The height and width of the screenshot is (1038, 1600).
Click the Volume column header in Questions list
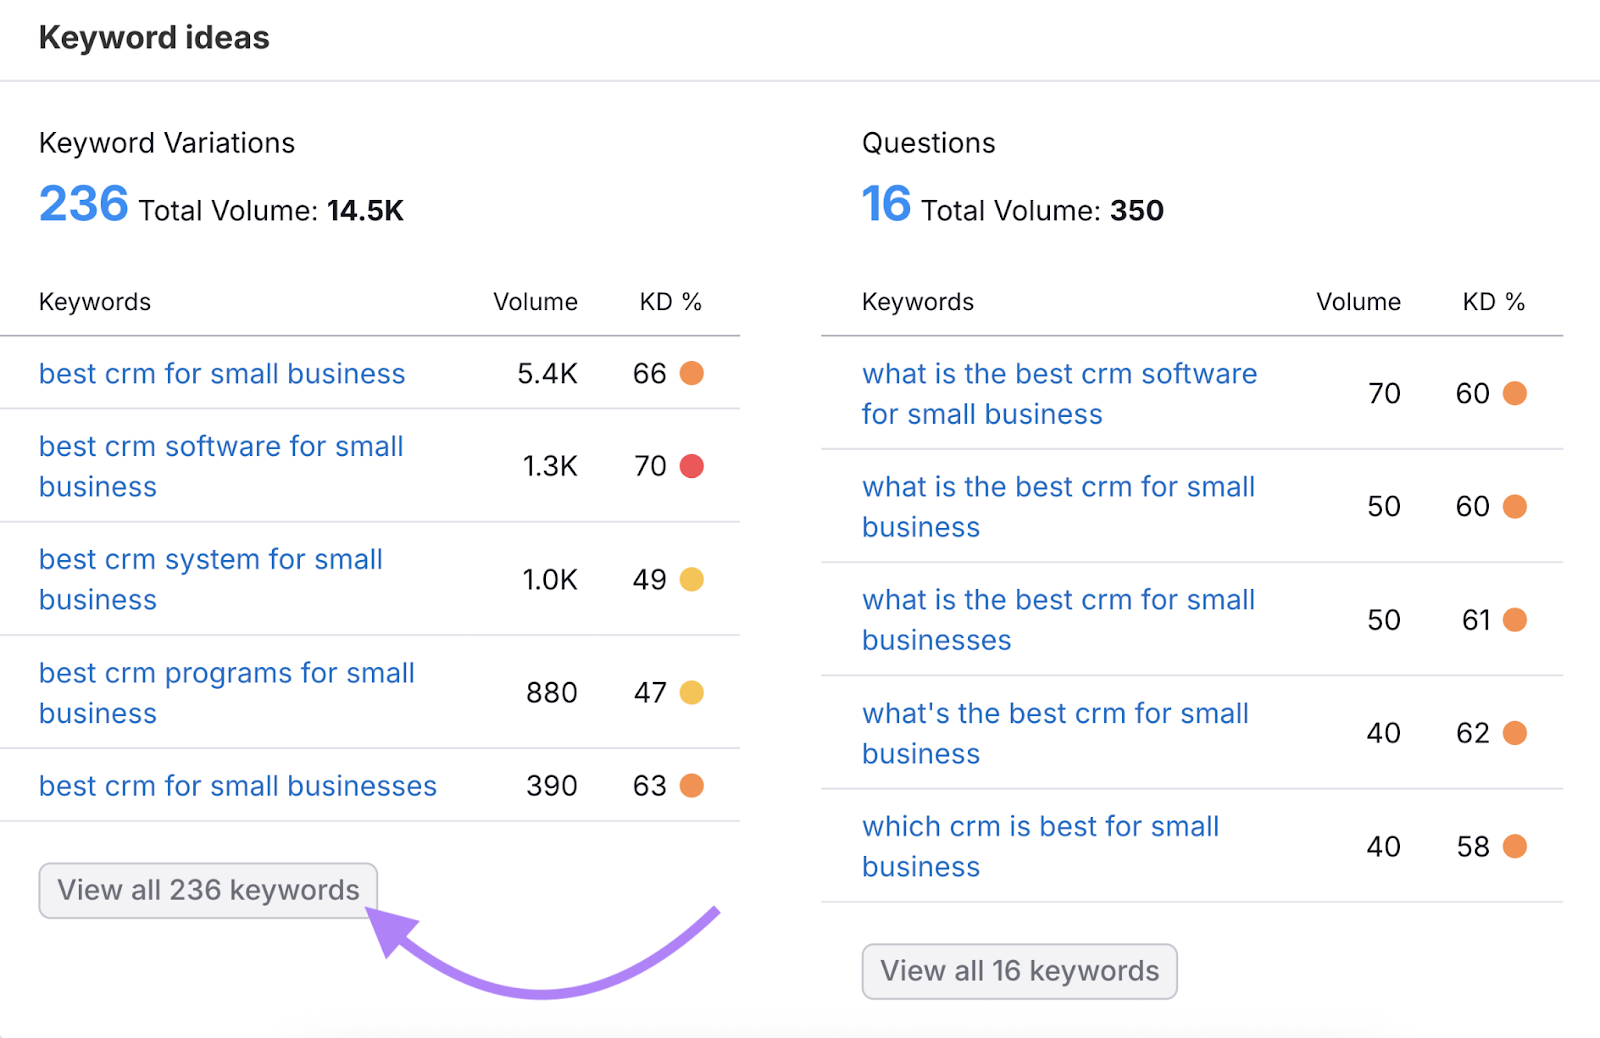tap(1358, 301)
